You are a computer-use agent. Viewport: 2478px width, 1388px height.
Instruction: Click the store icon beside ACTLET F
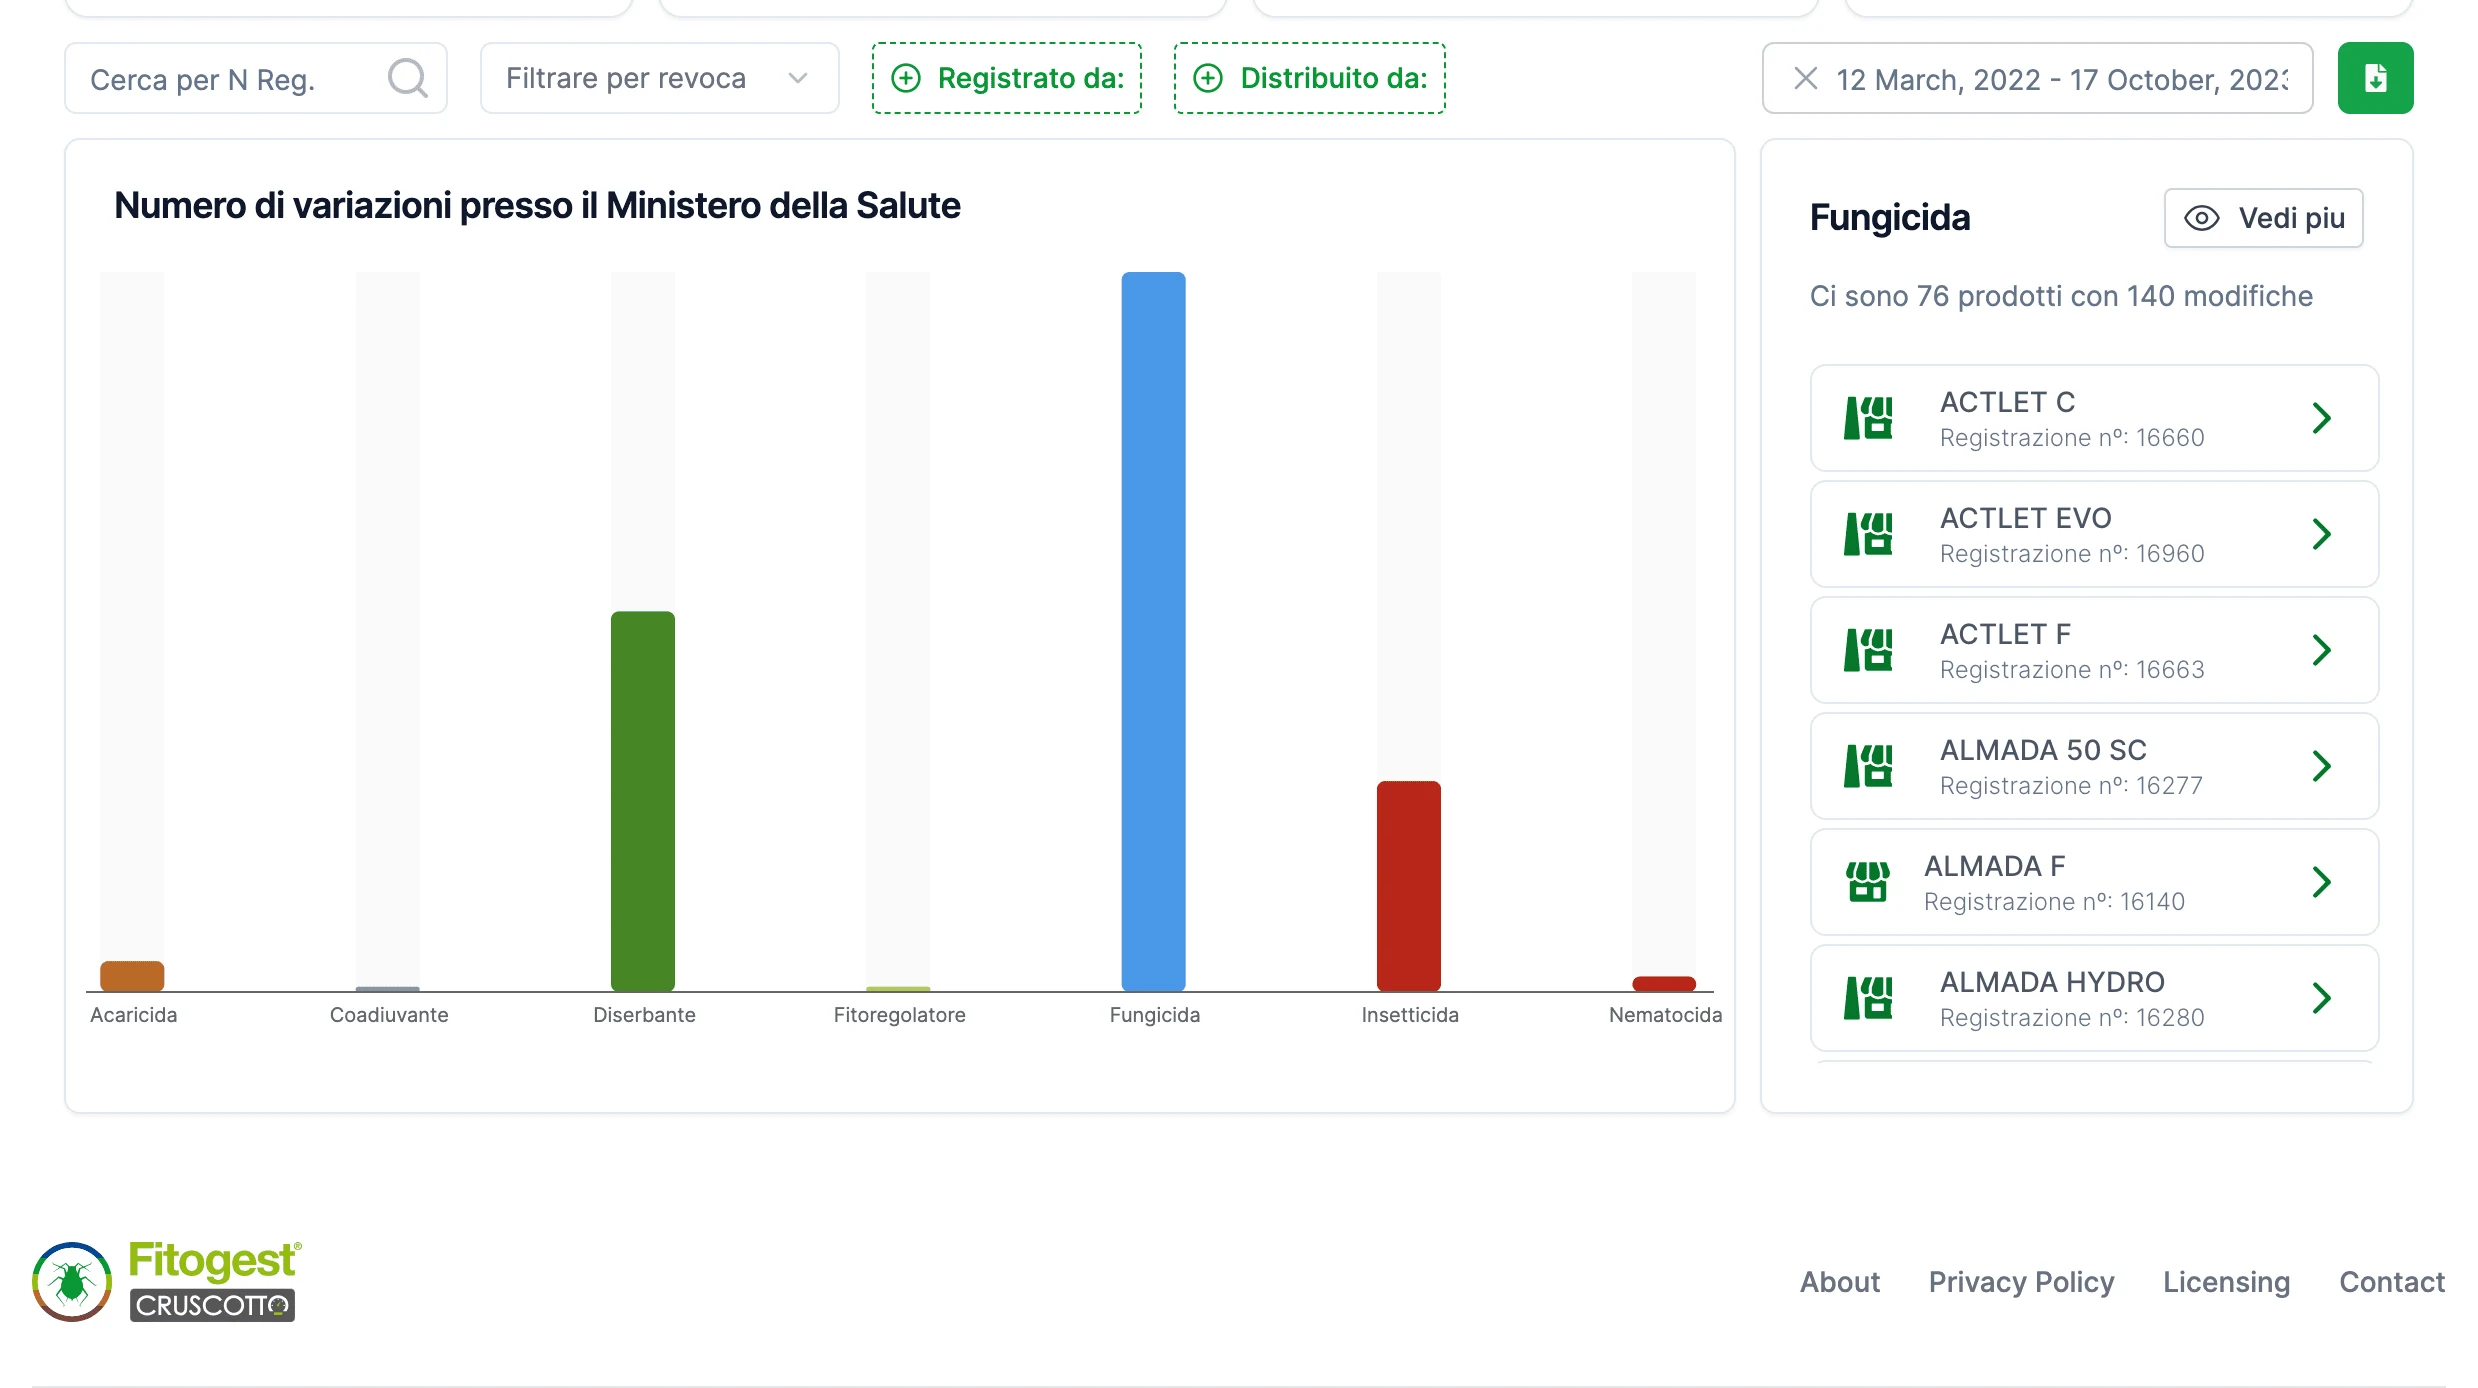[x=1868, y=650]
